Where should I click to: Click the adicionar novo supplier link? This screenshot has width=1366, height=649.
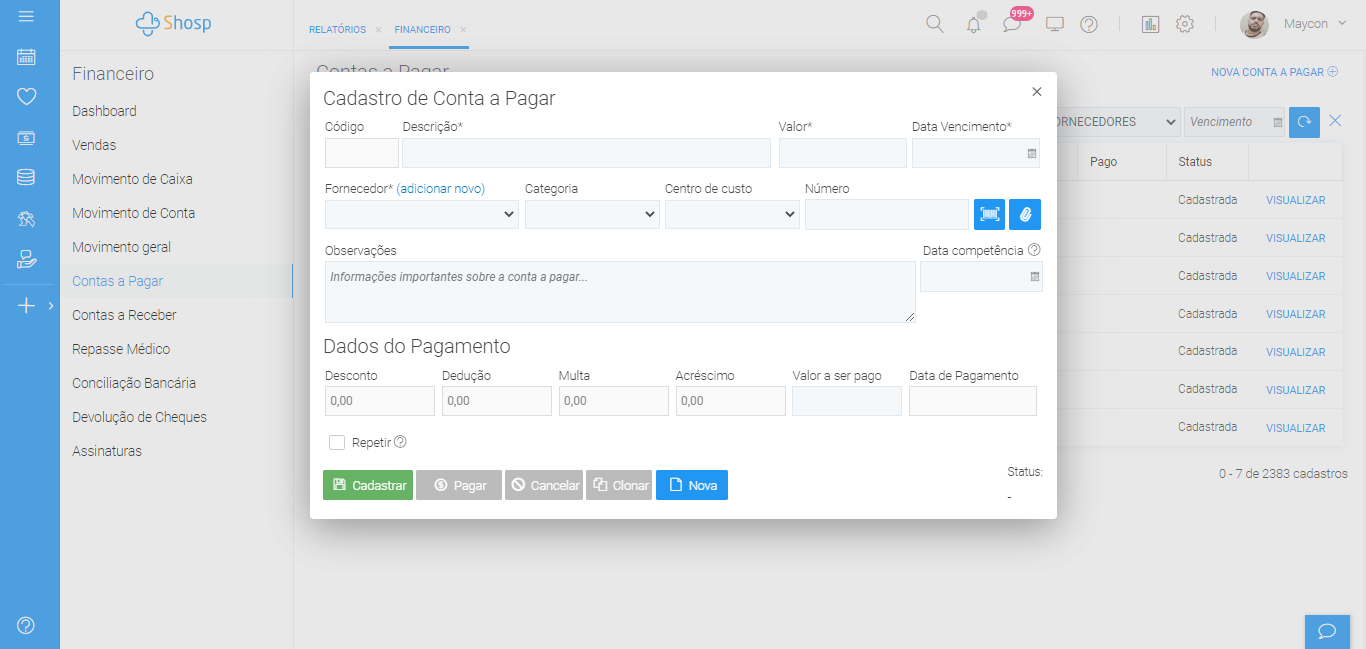441,189
